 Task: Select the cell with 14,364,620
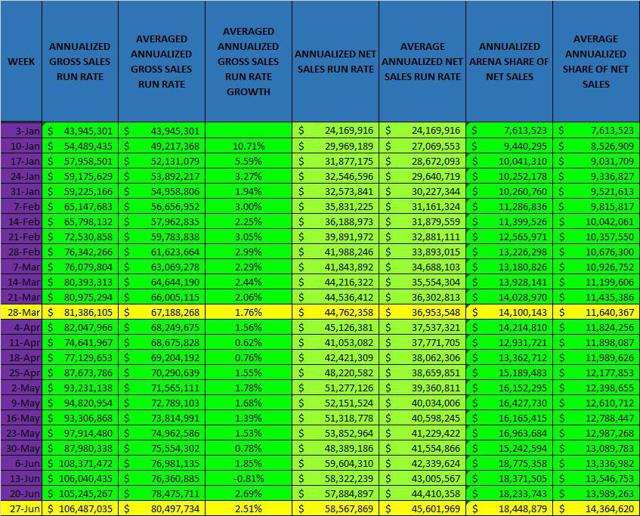596,509
